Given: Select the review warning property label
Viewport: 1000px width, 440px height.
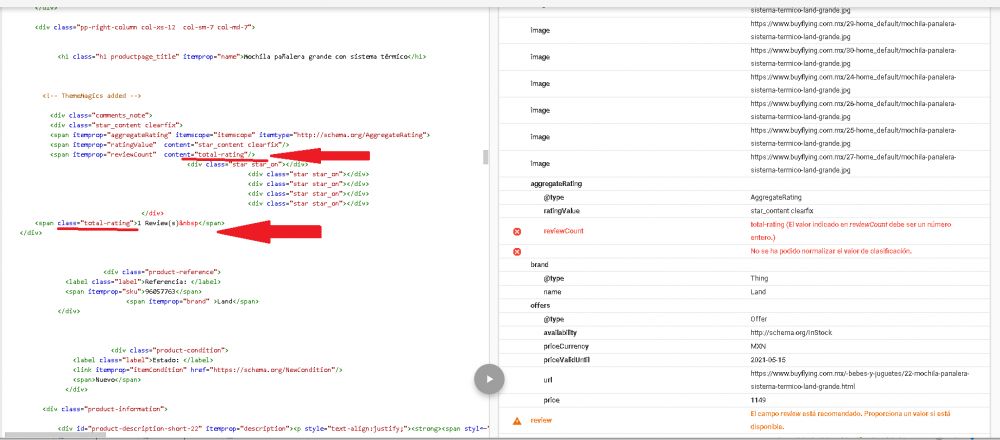Looking at the screenshot, I should (541, 421).
